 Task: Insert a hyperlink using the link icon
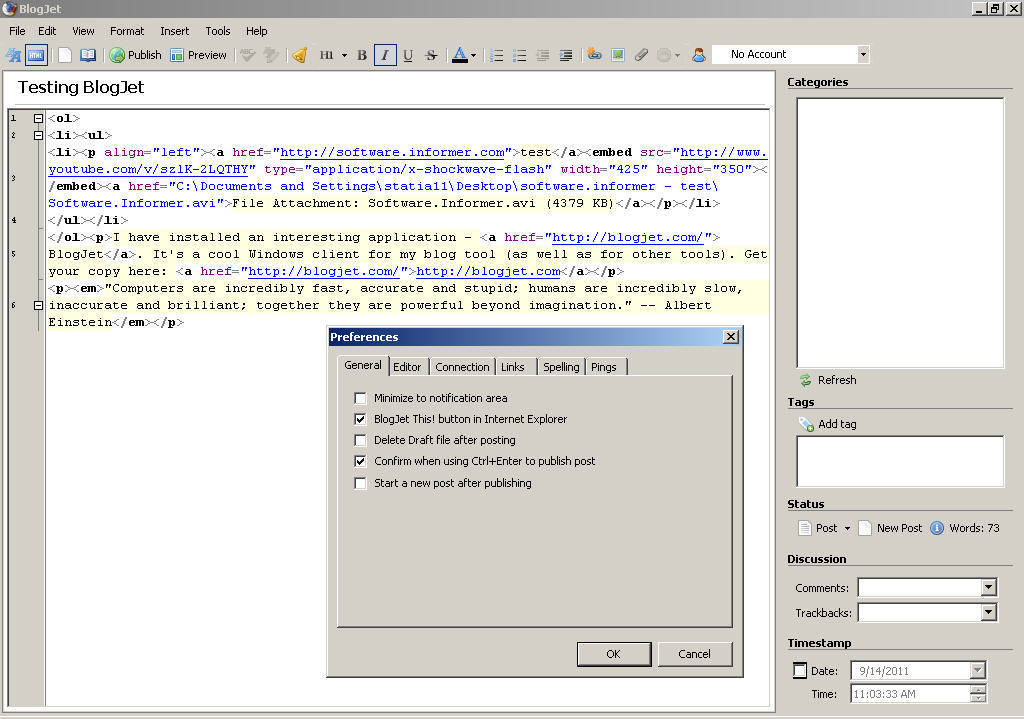(594, 55)
